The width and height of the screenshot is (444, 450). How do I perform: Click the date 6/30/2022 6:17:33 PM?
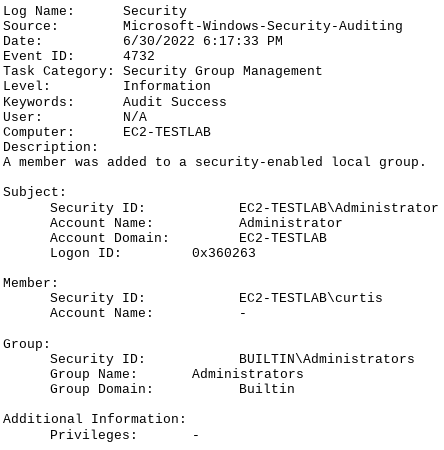203,41
